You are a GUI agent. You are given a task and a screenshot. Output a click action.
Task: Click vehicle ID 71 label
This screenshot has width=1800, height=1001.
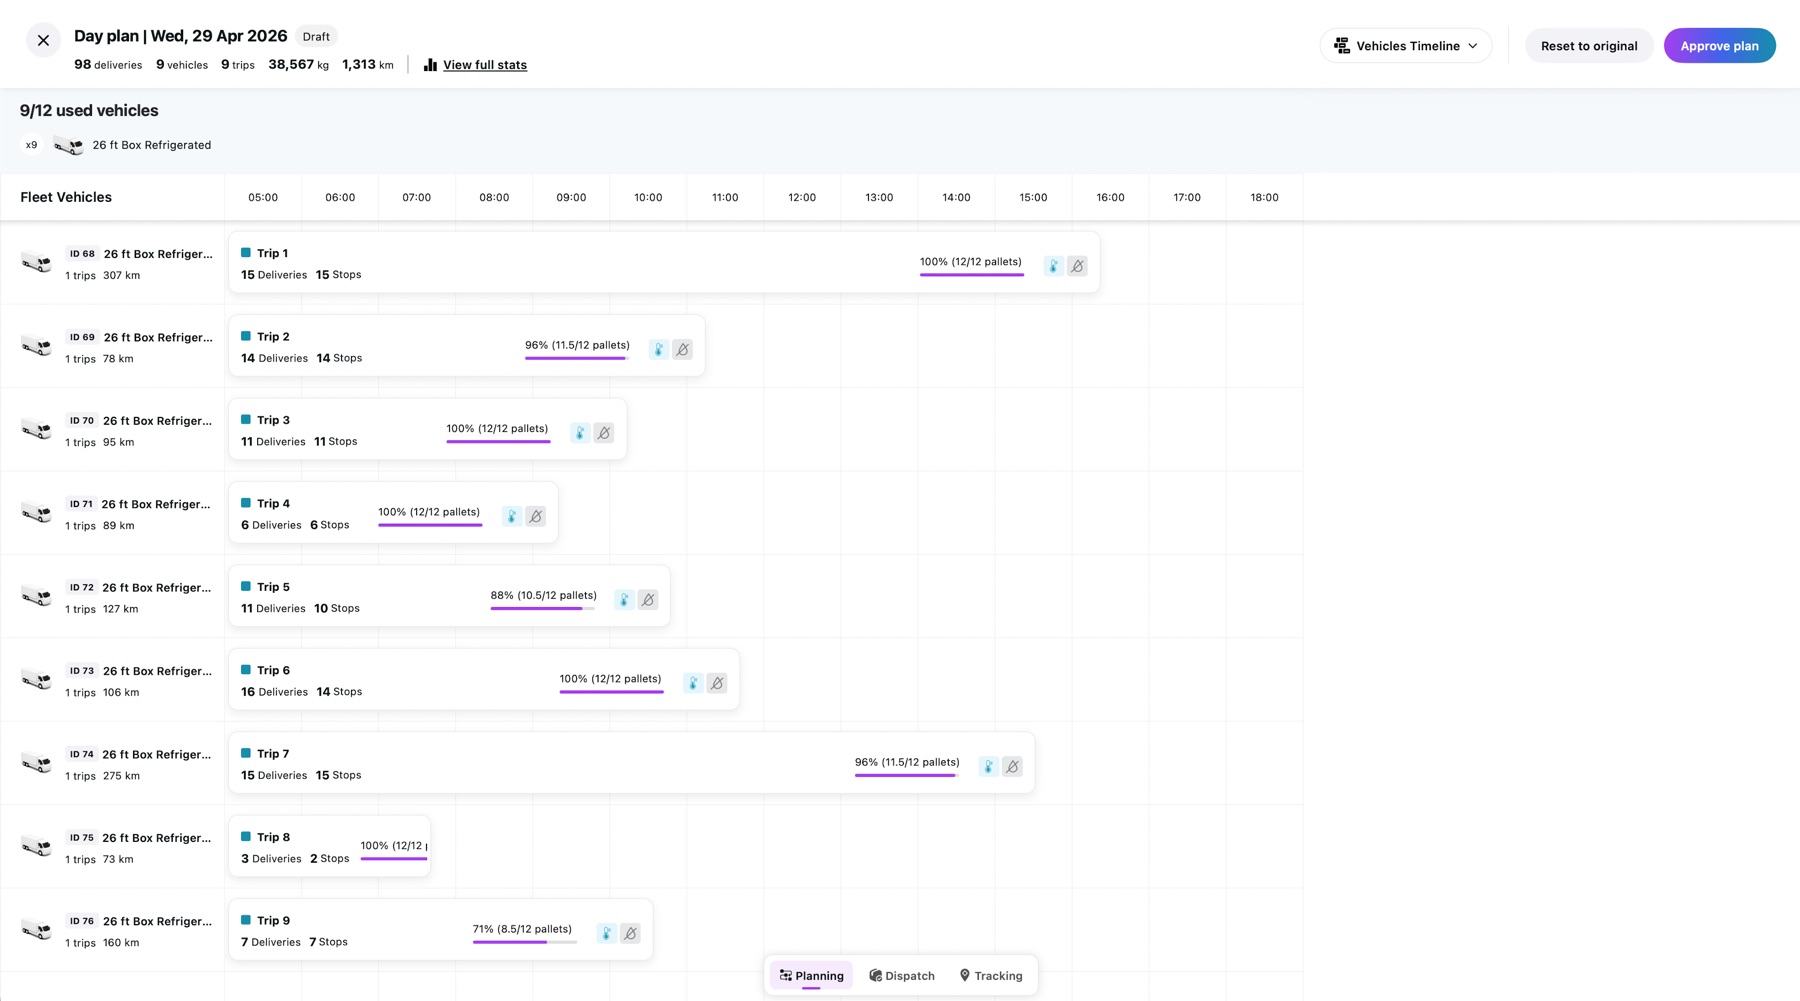point(81,504)
